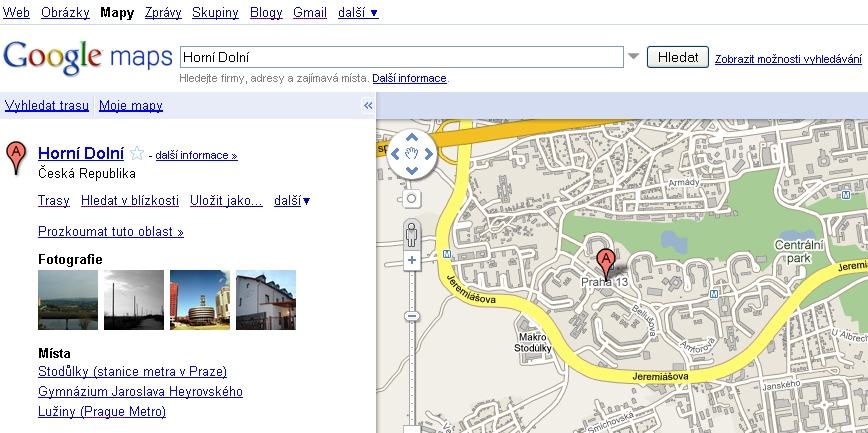Viewport: 868px width, 433px height.
Task: Click the red marker A on the map
Action: (x=606, y=264)
